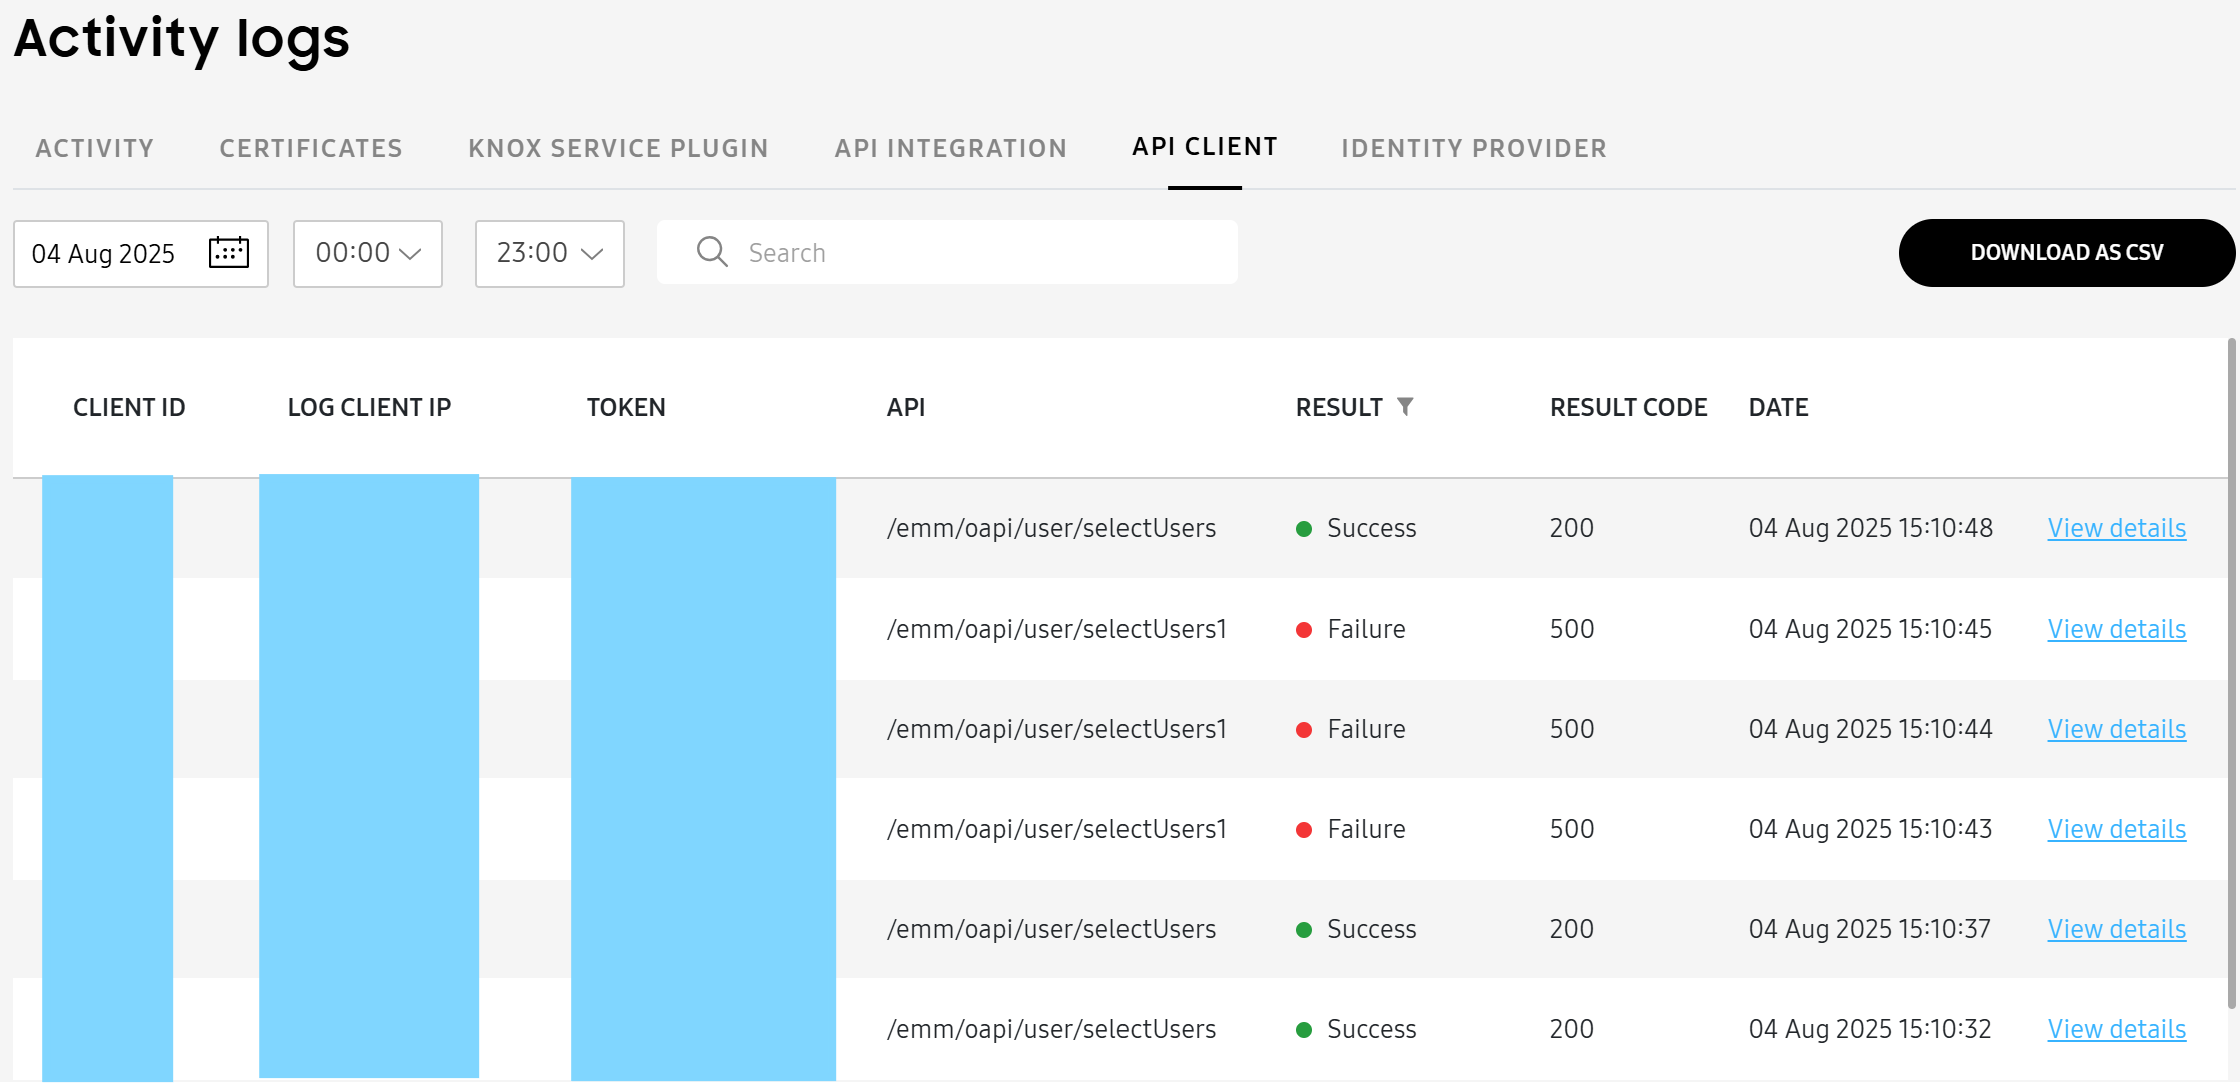Click the green dot on the last Success row

[x=1304, y=1029]
